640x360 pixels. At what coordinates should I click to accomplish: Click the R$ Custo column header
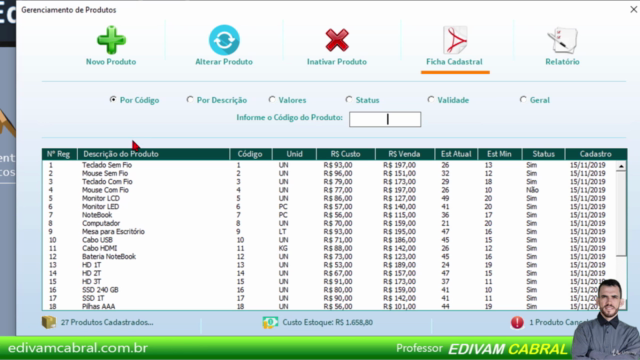pyautogui.click(x=345, y=154)
